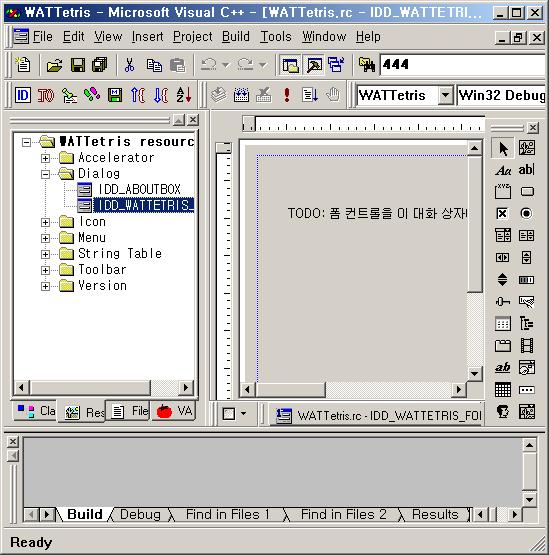Select the Tree Control tool
The width and height of the screenshot is (549, 555).
(x=526, y=324)
